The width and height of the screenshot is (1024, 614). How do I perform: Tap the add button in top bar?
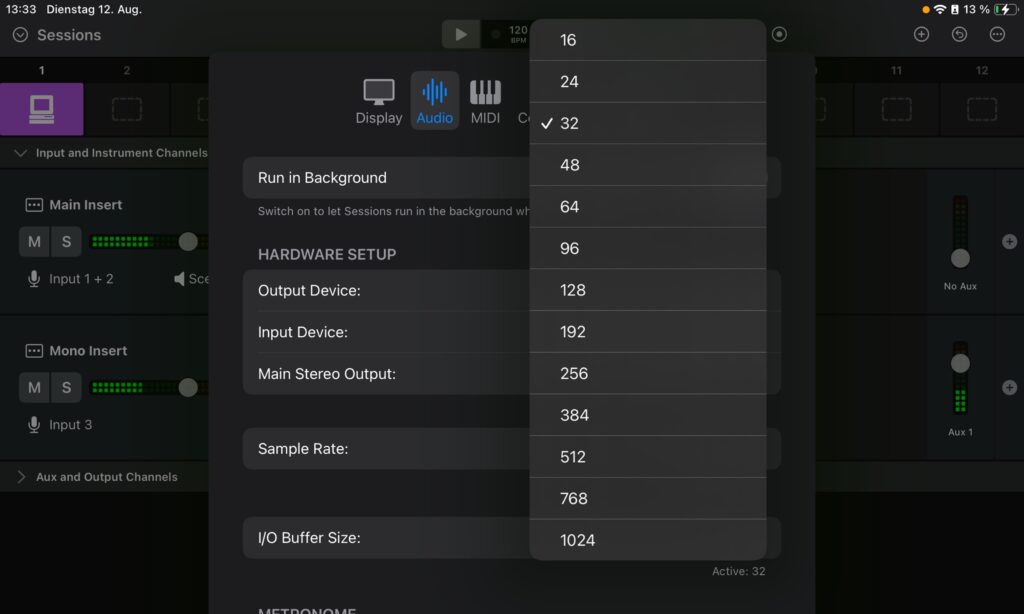tap(922, 34)
